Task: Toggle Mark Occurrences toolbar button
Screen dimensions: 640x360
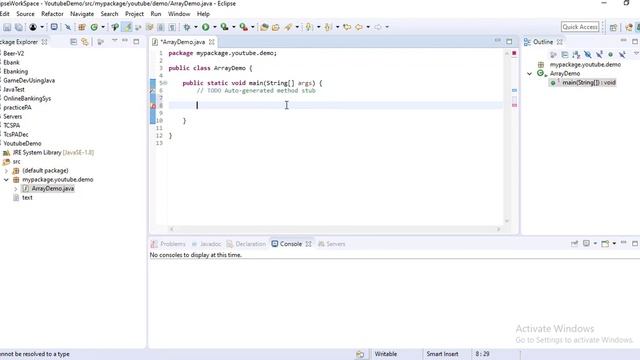Action: 127,27
